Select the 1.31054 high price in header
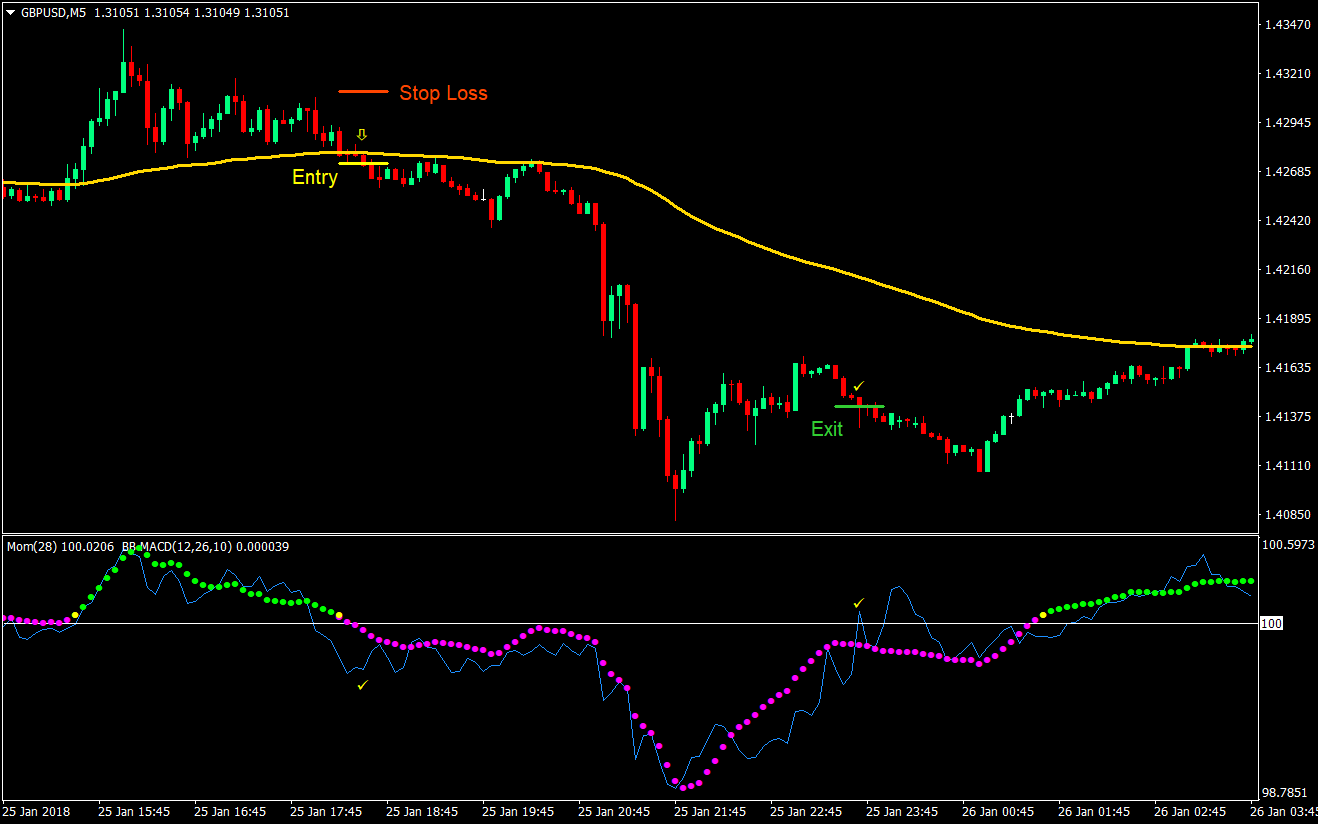 pyautogui.click(x=169, y=13)
